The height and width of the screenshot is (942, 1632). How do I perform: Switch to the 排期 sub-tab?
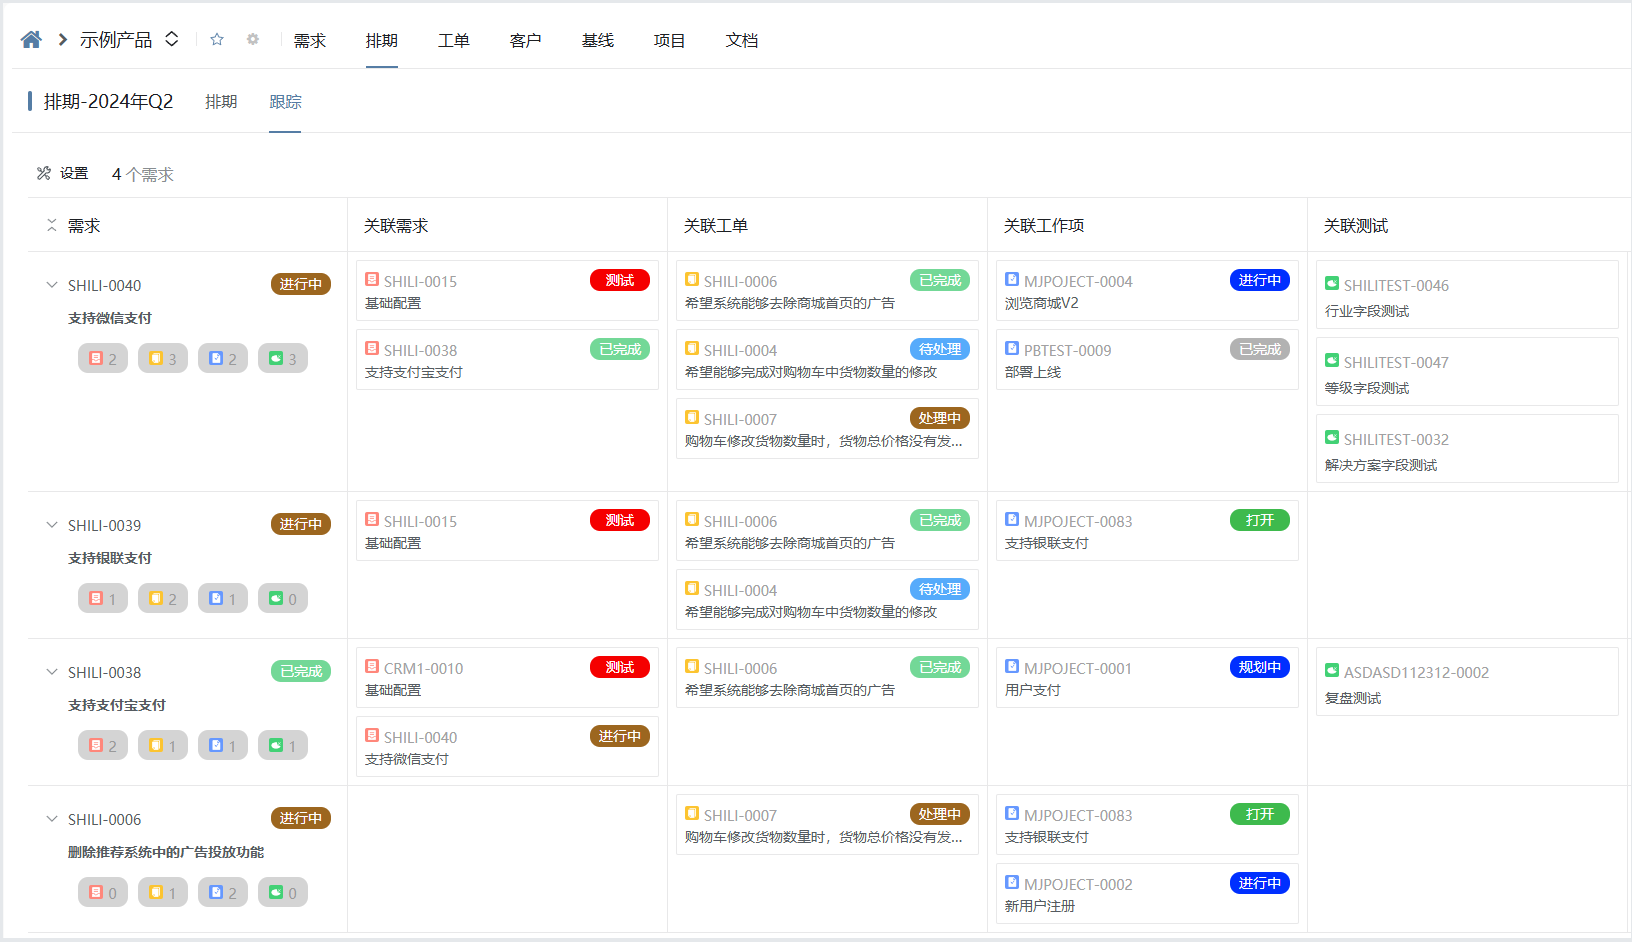tap(221, 101)
